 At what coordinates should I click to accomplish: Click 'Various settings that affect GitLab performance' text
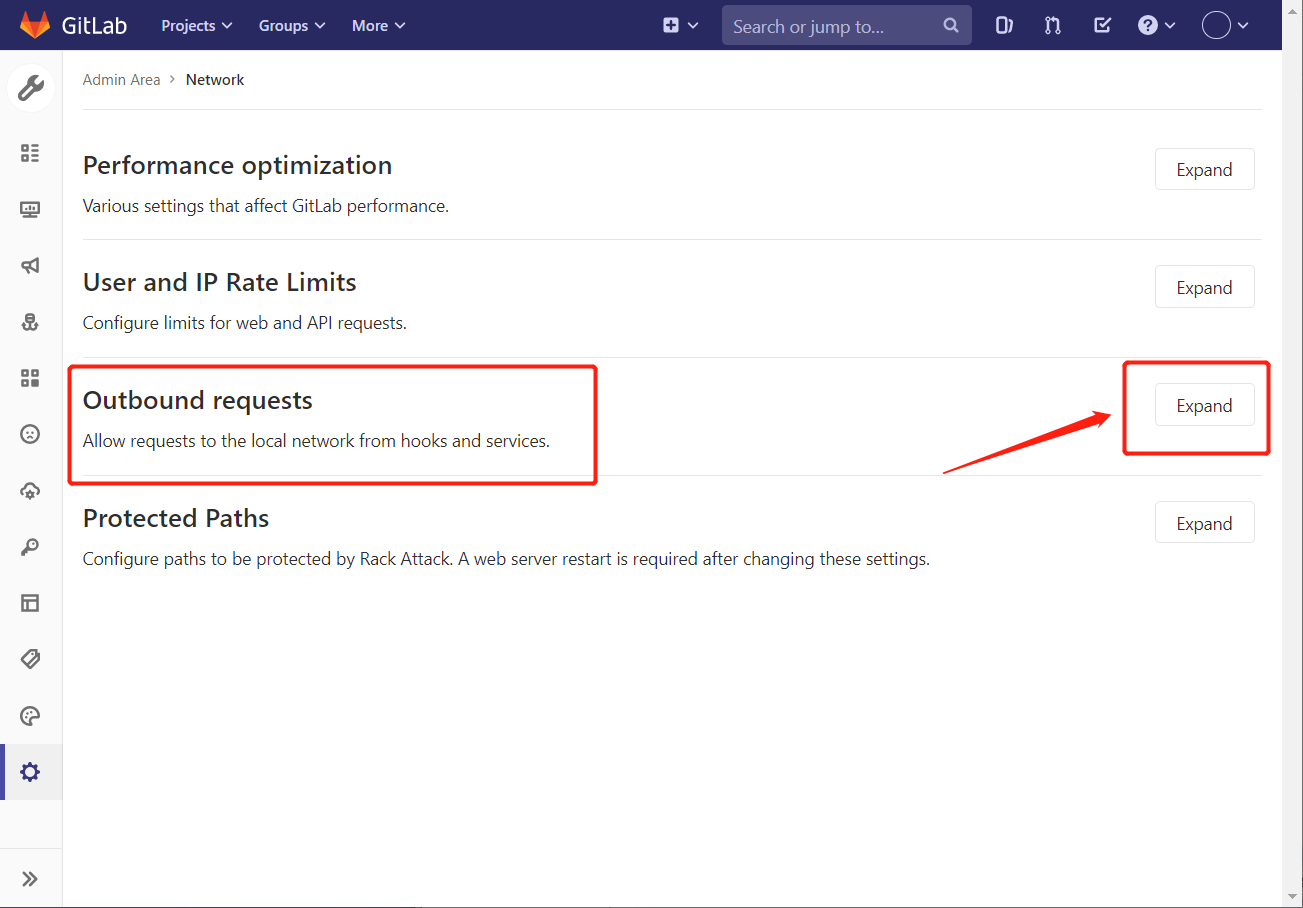coord(266,206)
